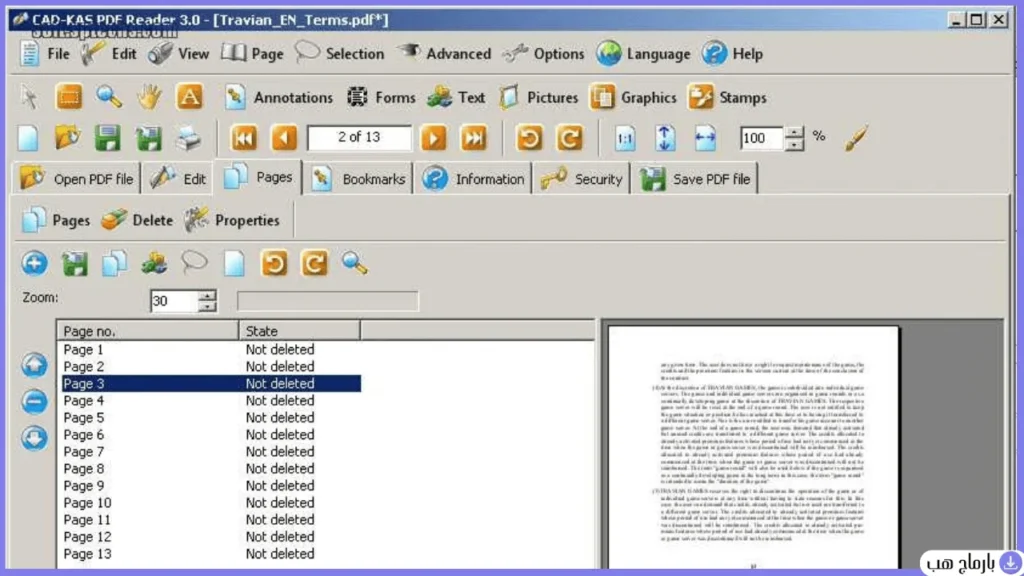The width and height of the screenshot is (1024, 576).
Task: Switch to the Open PDF file tab
Action: pos(76,178)
